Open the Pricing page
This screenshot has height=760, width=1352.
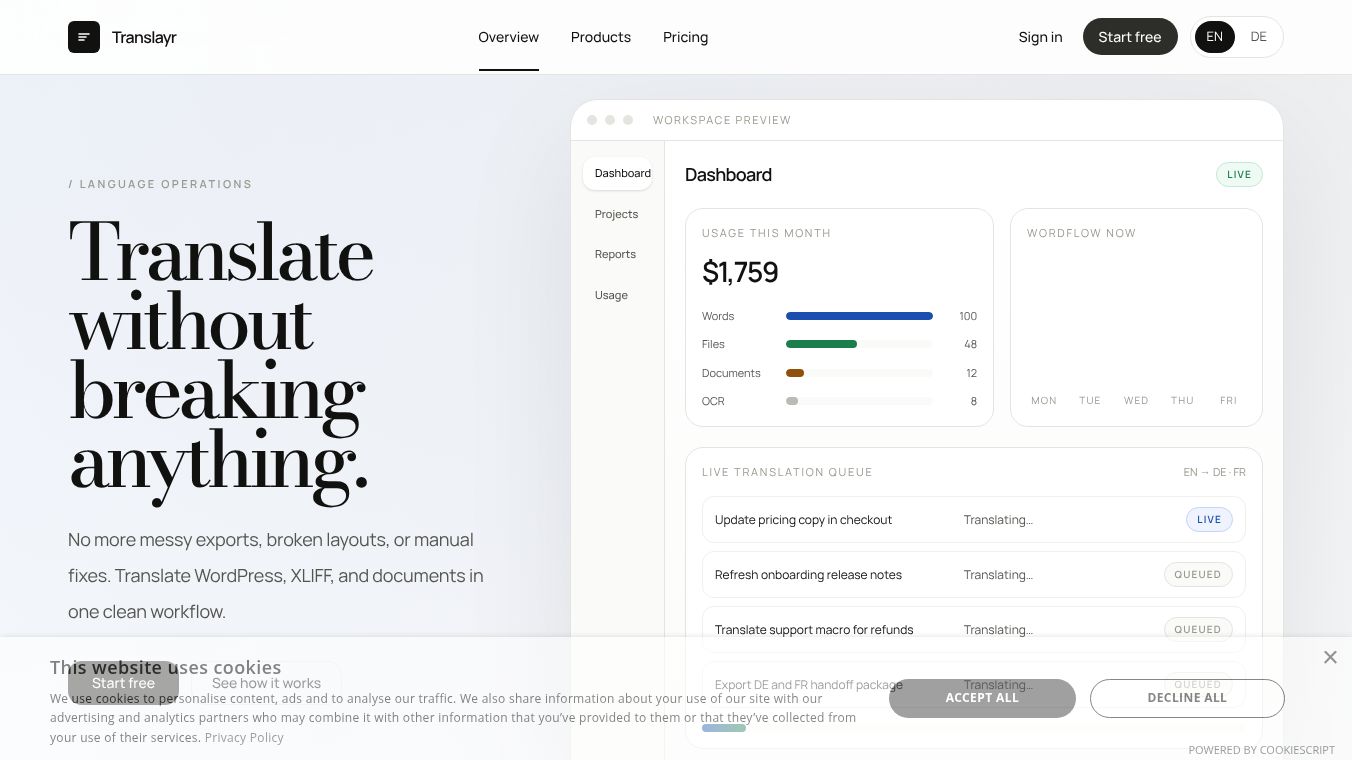pyautogui.click(x=685, y=37)
